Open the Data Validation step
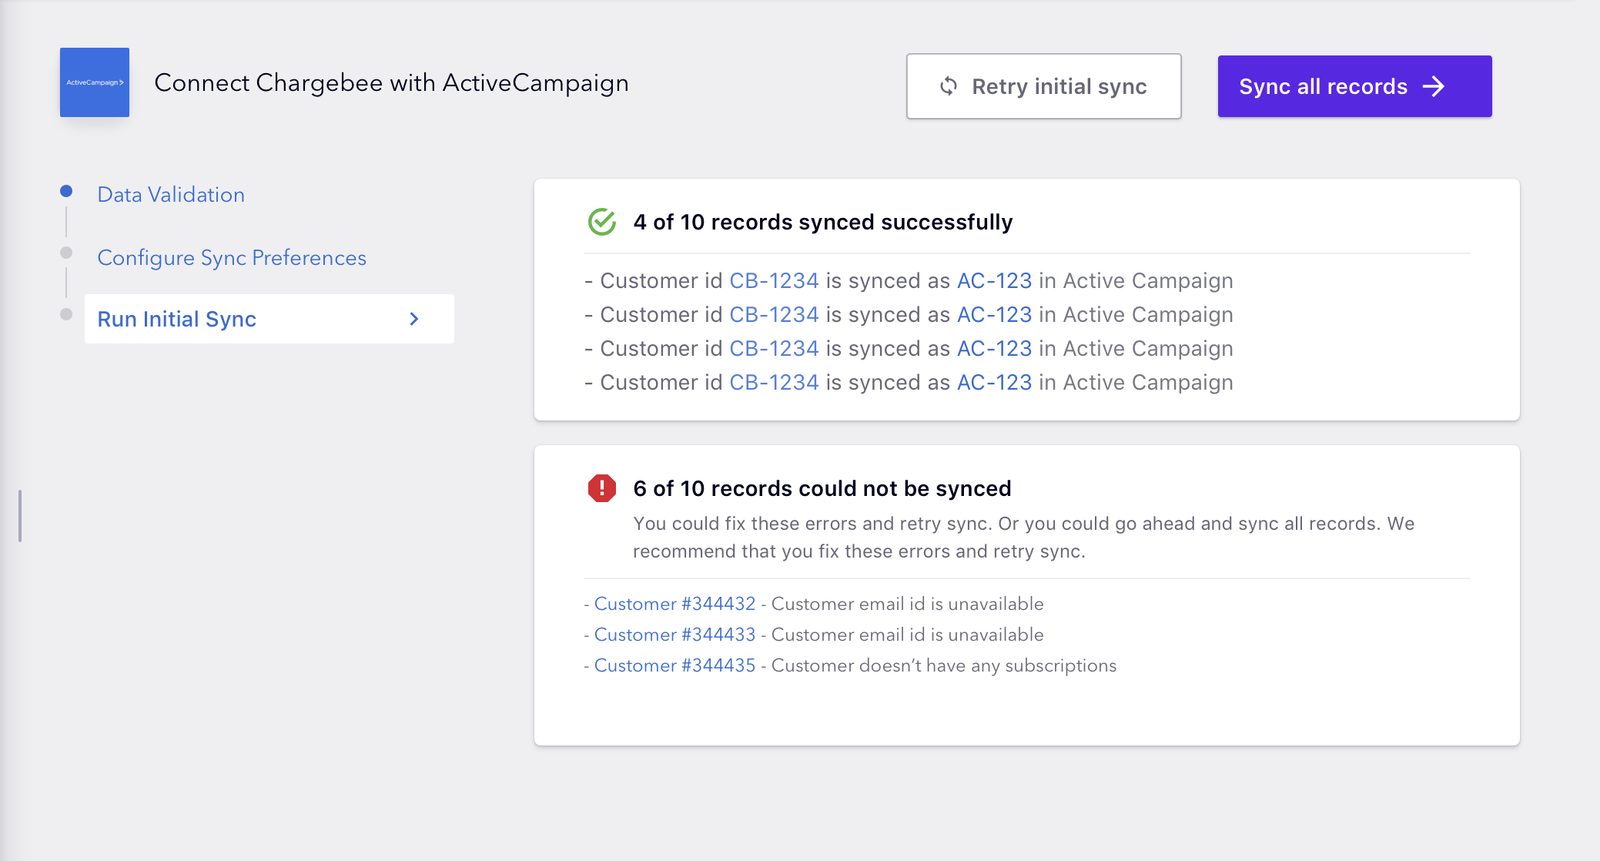 pos(171,195)
